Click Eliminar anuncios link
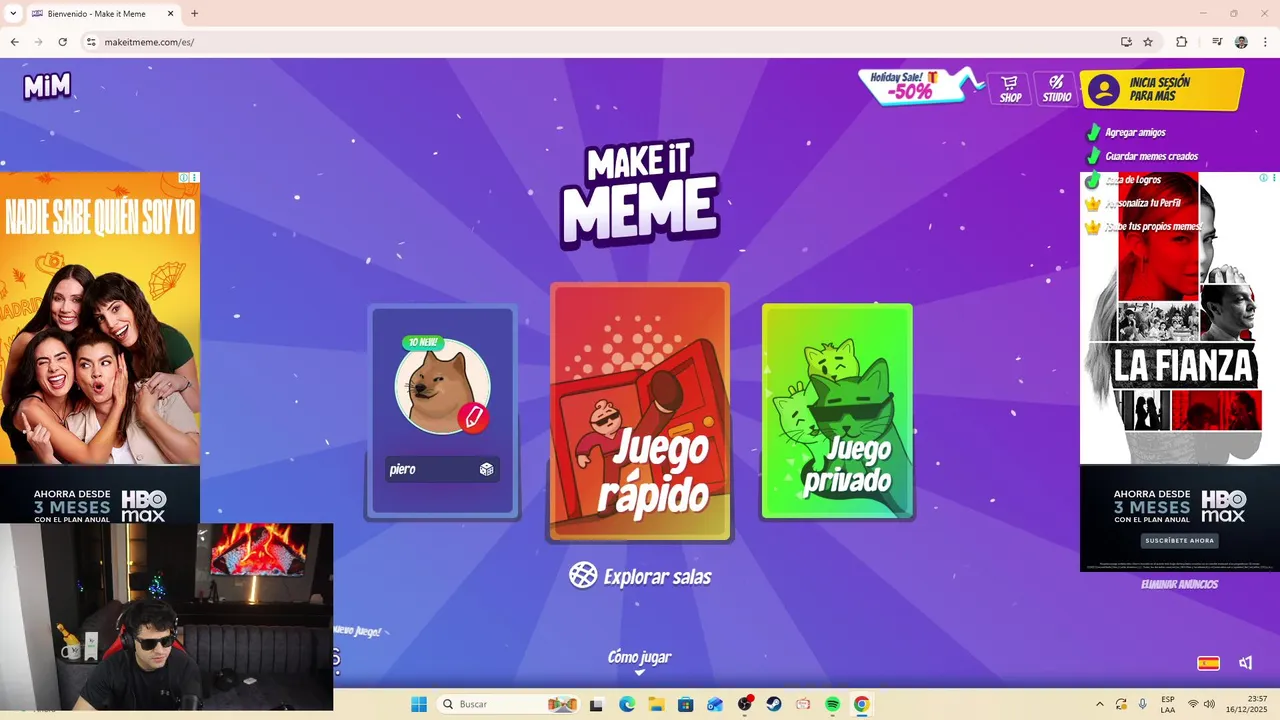Viewport: 1280px width, 720px height. pos(1179,584)
